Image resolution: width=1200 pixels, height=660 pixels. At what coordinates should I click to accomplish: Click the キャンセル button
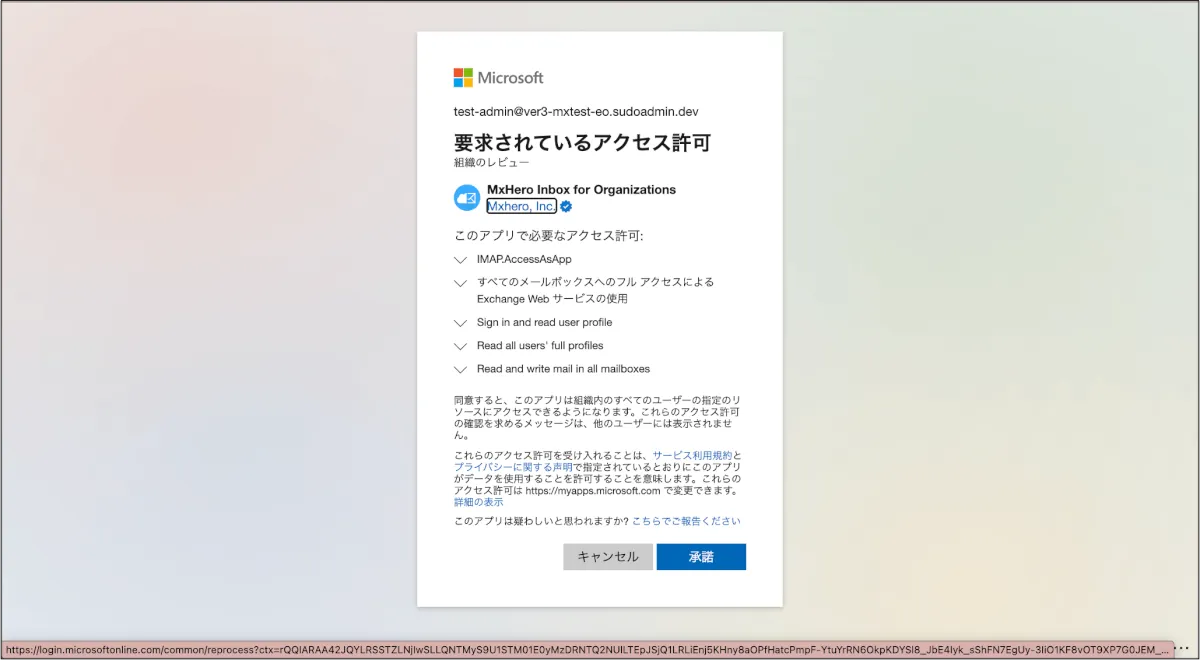pyautogui.click(x=608, y=557)
